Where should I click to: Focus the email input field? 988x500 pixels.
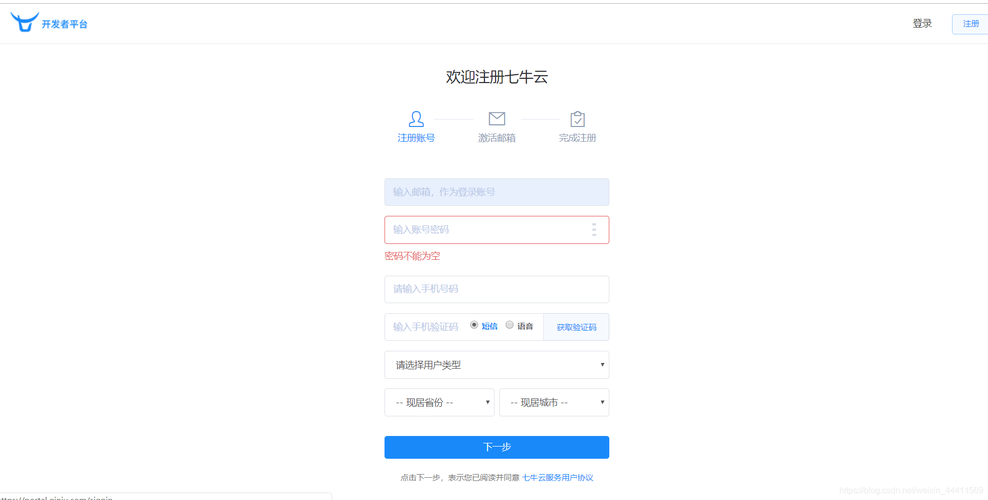click(497, 192)
